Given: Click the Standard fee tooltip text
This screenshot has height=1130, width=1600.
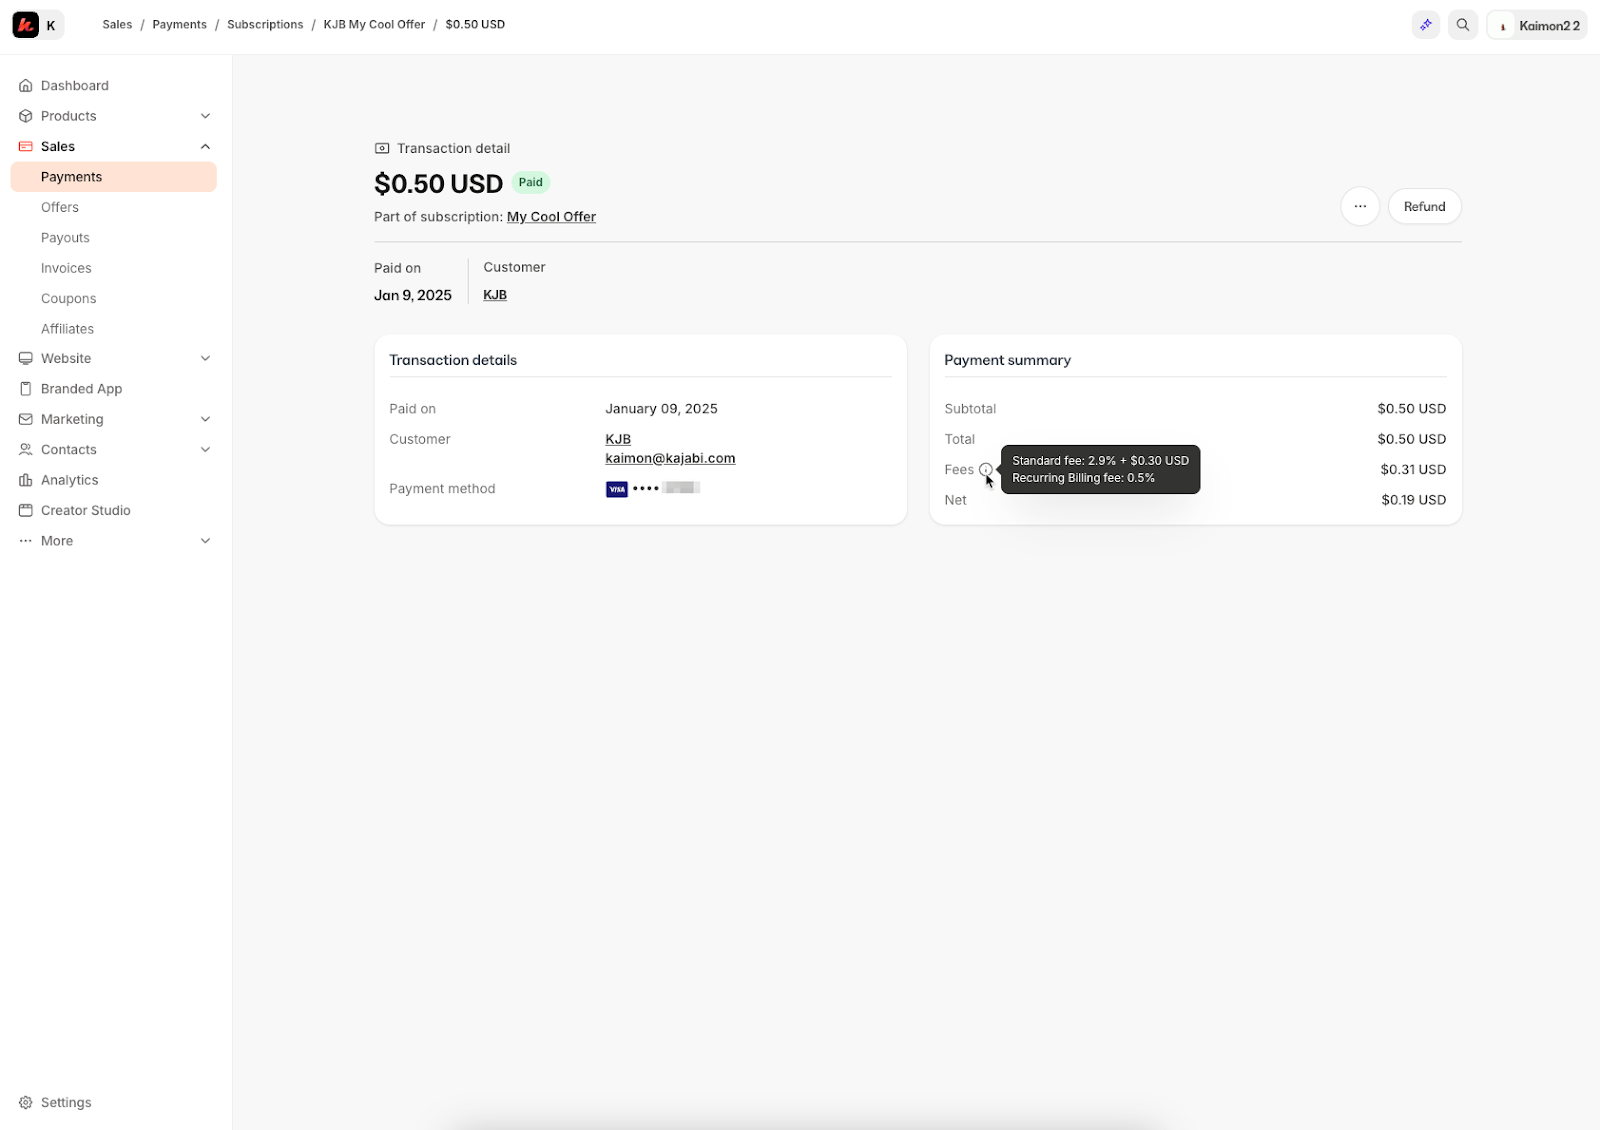Looking at the screenshot, I should tap(1100, 461).
